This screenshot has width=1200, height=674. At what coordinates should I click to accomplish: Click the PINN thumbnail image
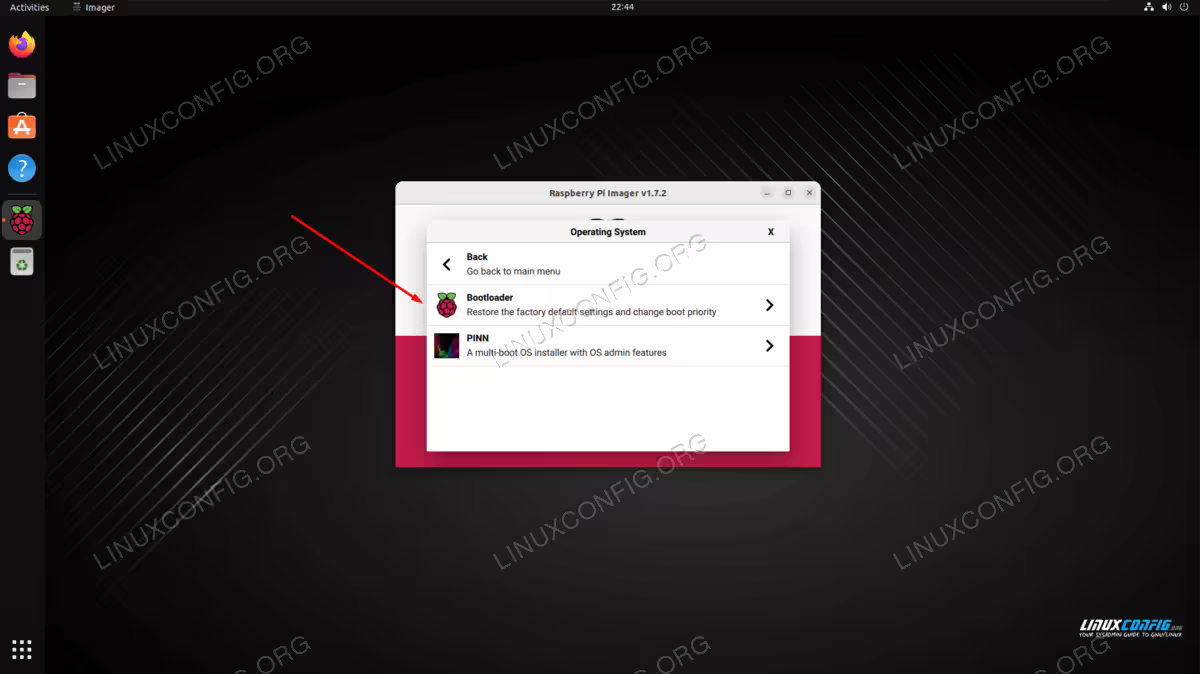pos(447,346)
